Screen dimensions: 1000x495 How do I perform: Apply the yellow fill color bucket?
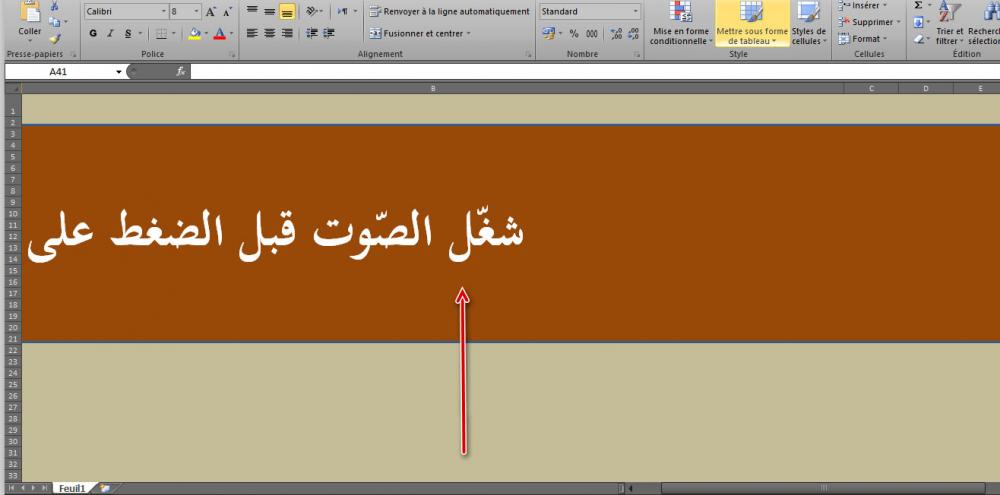pyautogui.click(x=195, y=33)
